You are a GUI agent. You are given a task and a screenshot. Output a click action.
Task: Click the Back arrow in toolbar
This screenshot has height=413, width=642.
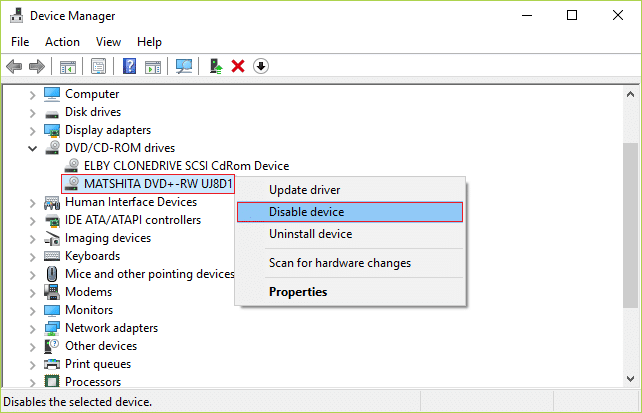click(x=14, y=67)
